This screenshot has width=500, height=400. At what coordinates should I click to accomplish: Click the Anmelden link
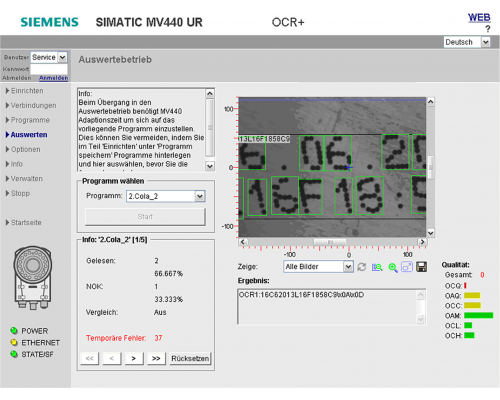[x=53, y=78]
